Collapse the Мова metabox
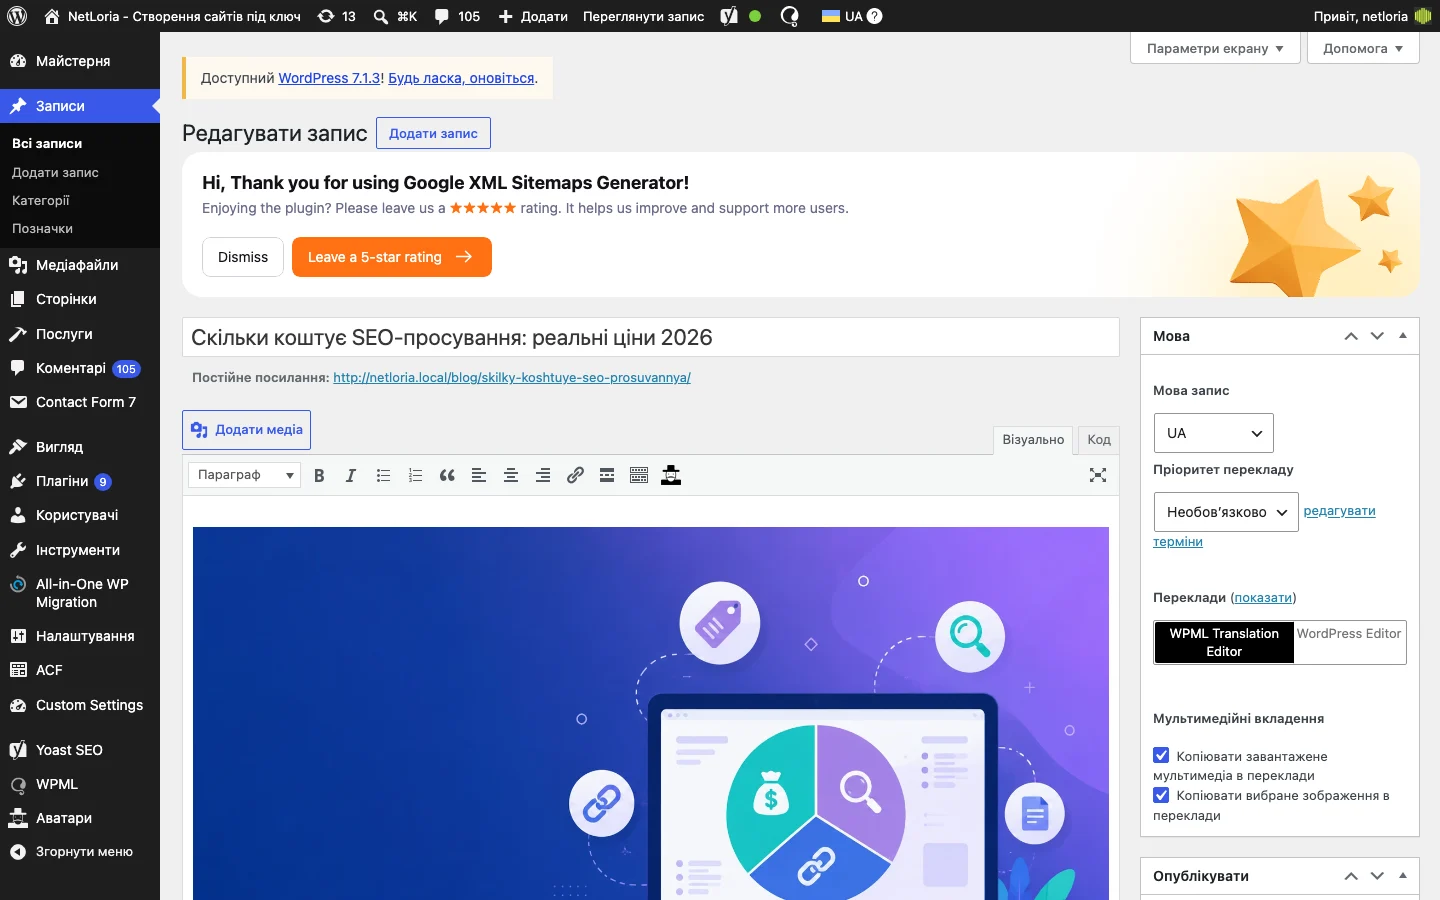This screenshot has width=1440, height=900. pos(1403,336)
